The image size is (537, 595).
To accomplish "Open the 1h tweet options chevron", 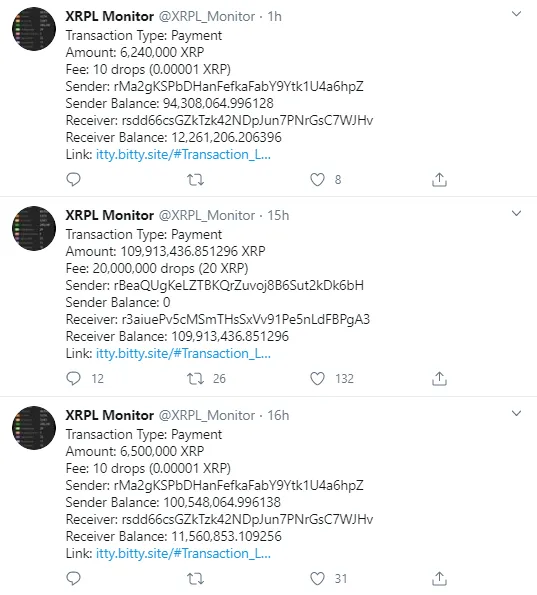I will (516, 14).
